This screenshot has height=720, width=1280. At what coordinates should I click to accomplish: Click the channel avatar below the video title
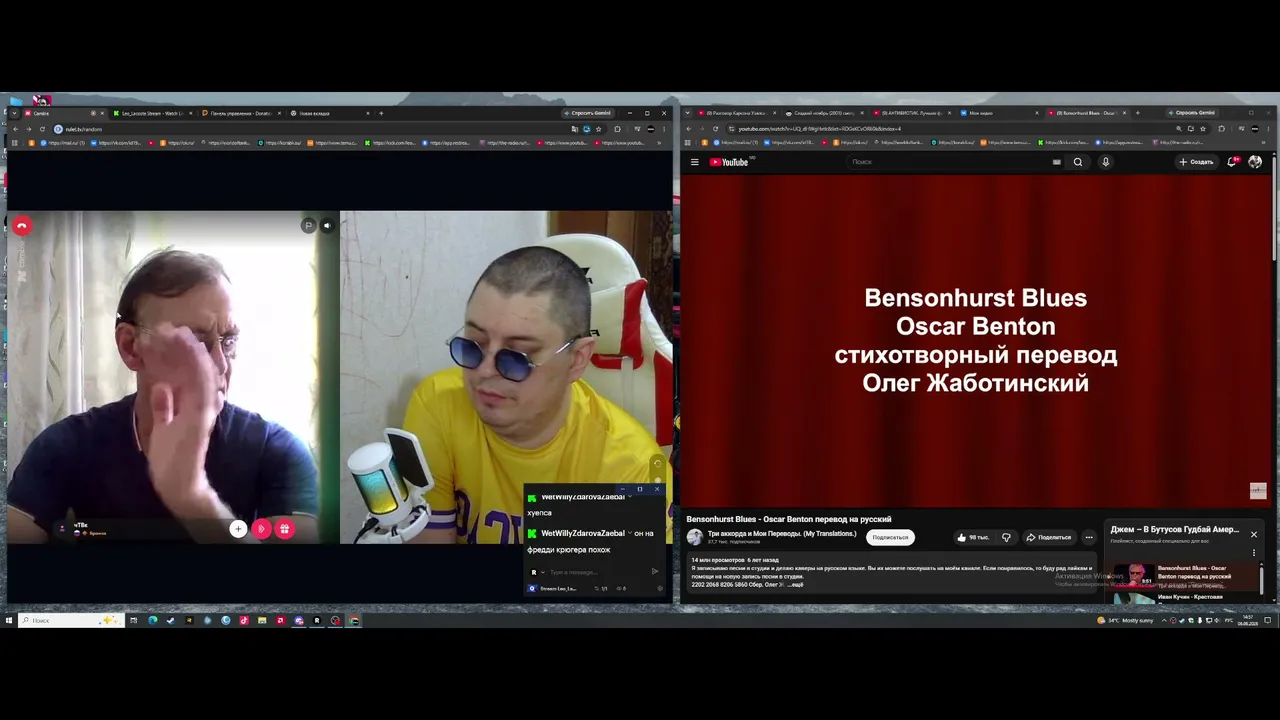(695, 537)
